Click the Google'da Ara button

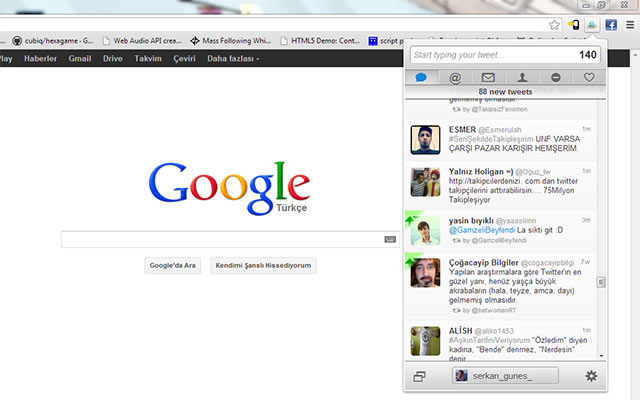point(173,265)
